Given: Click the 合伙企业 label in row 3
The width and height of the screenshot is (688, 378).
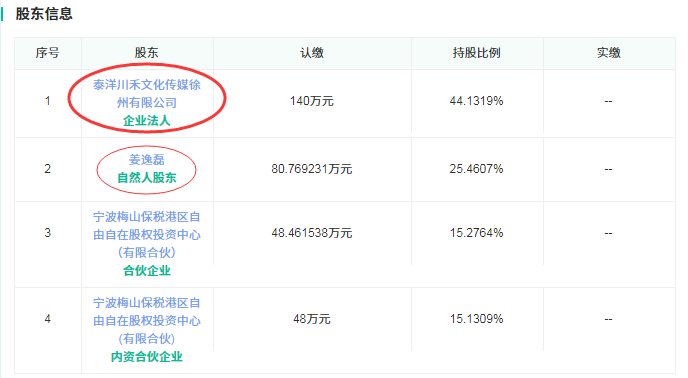Looking at the screenshot, I should pos(147,270).
